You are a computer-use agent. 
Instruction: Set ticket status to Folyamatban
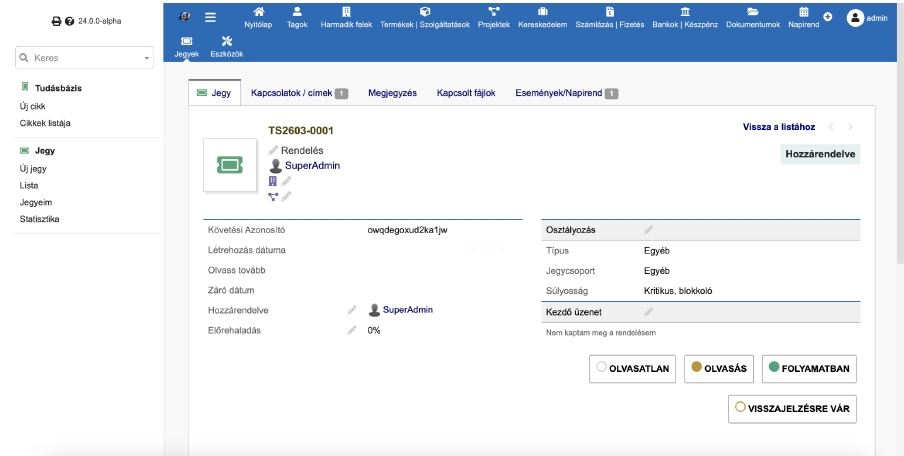[808, 368]
